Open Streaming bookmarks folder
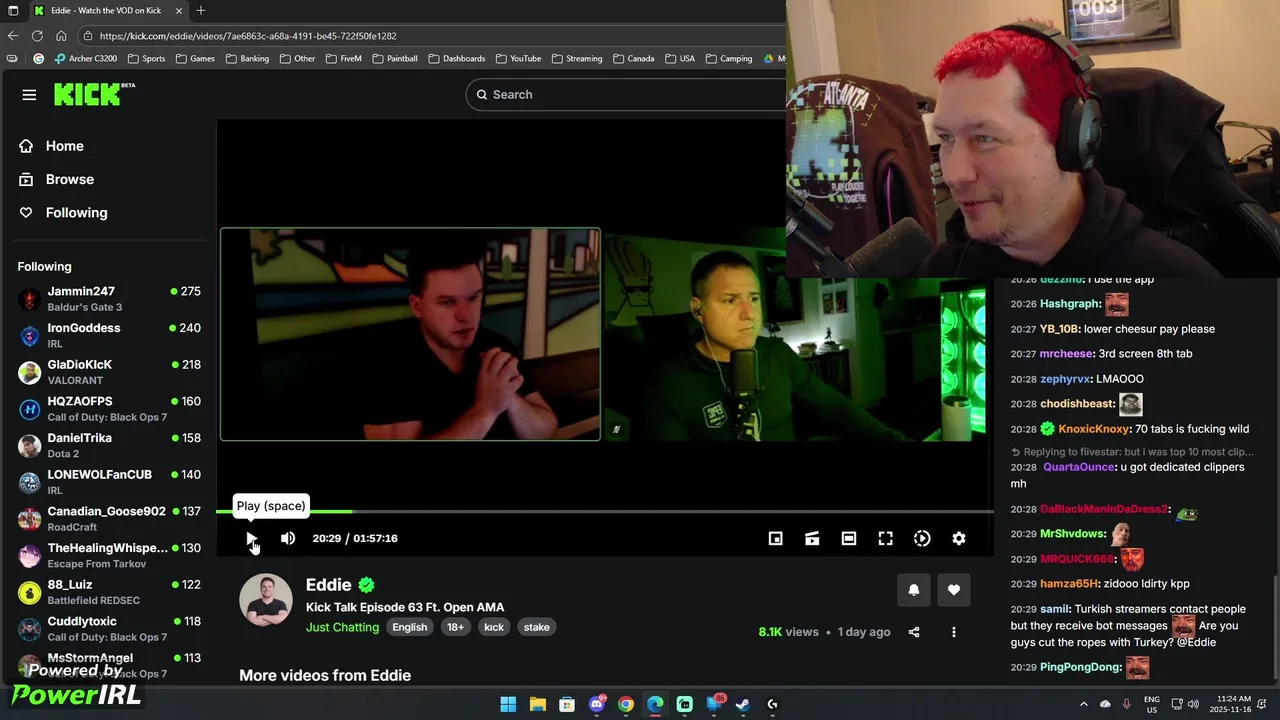The image size is (1280, 720). point(576,59)
